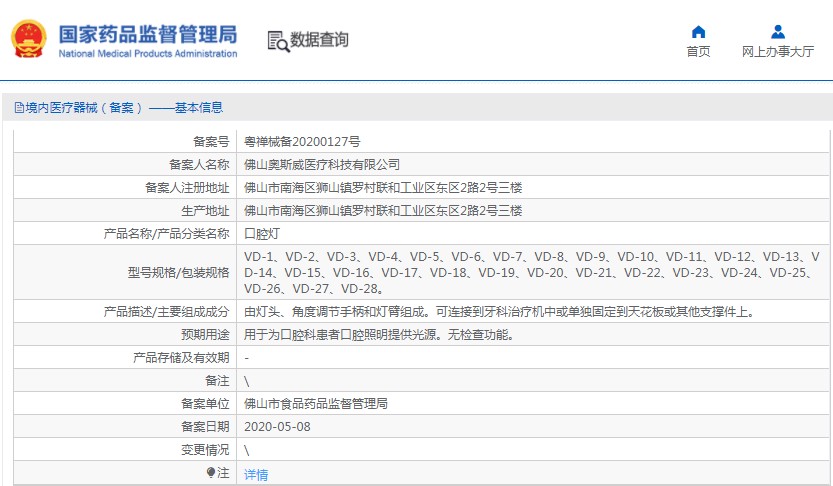Click the 型号规格/包装规格 label

178,272
